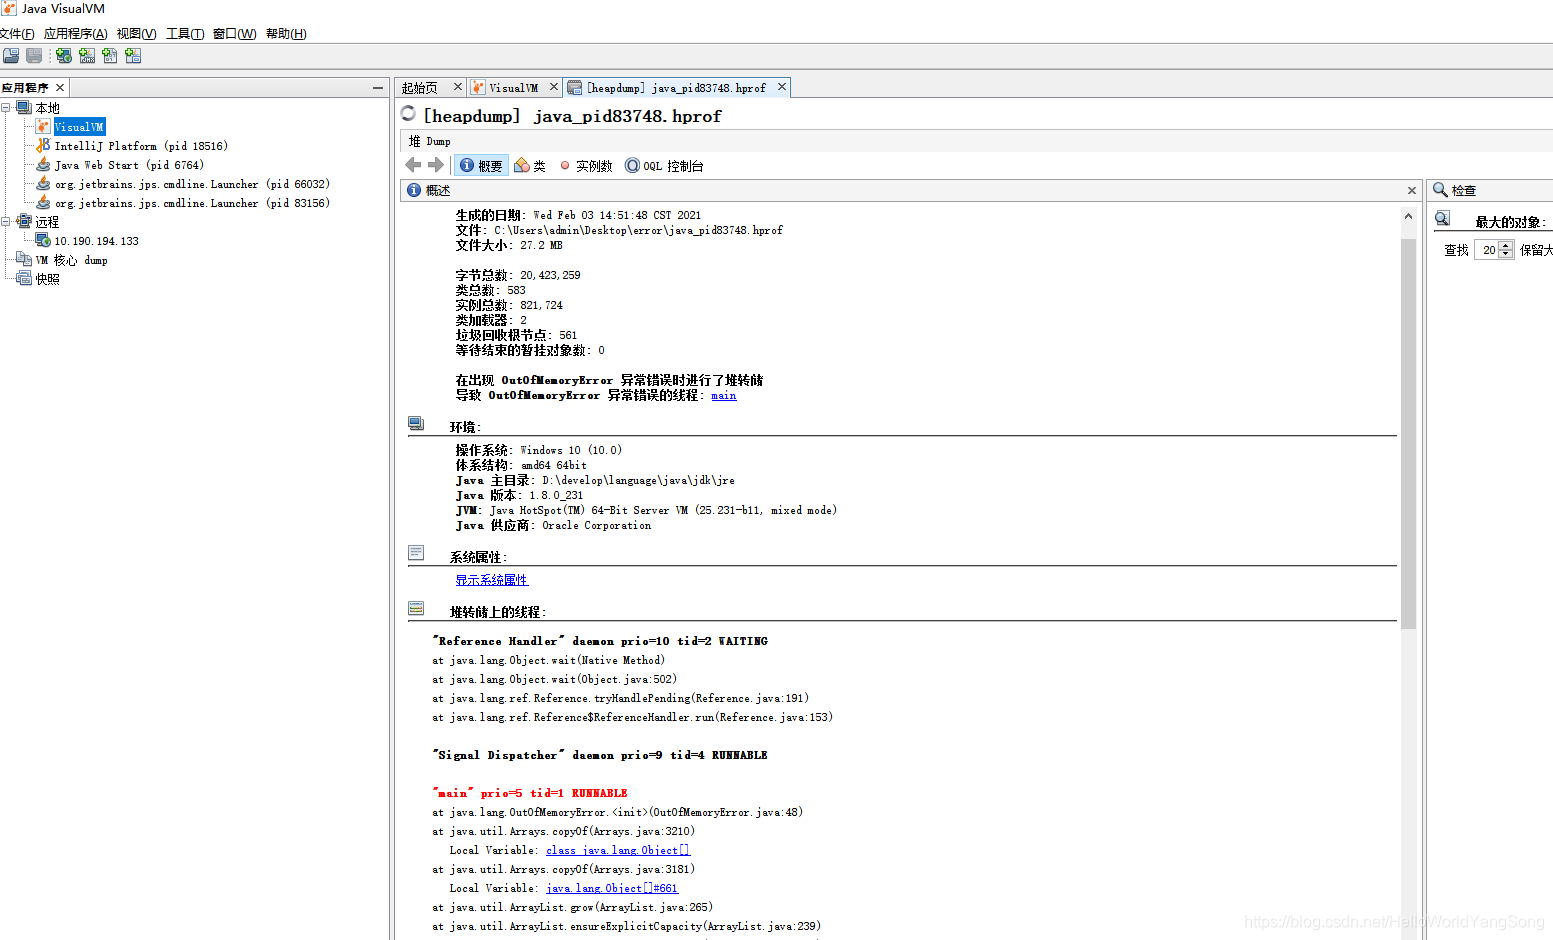Collapse the 远程 tree node

point(6,221)
